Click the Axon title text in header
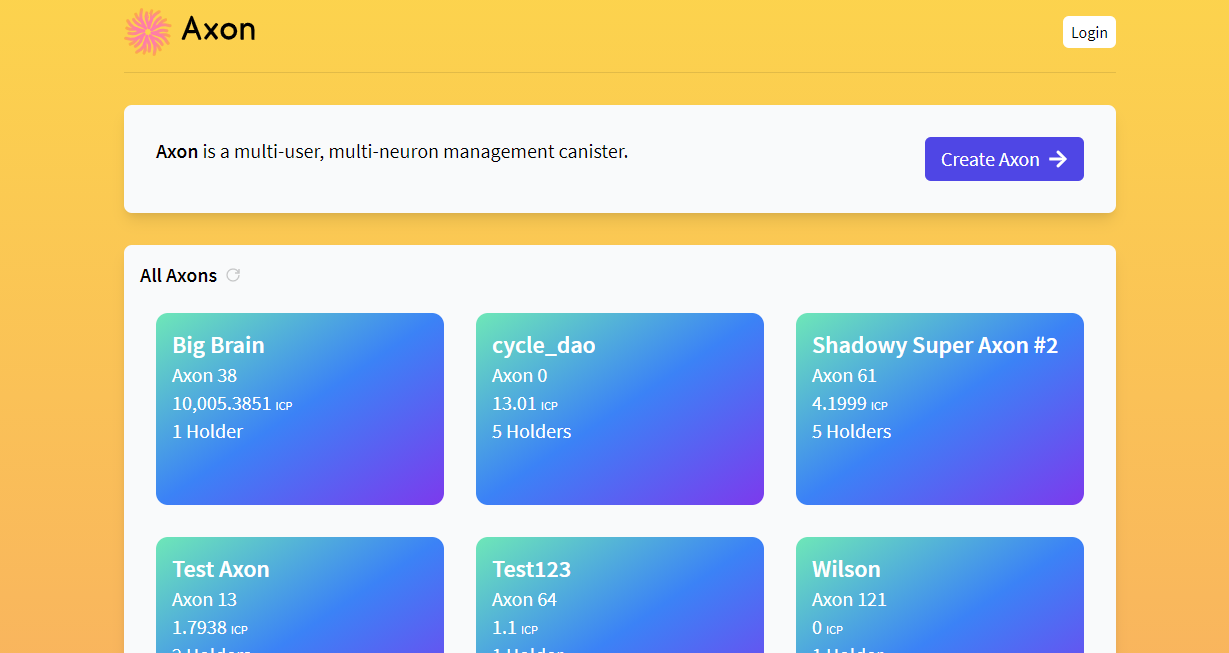This screenshot has width=1229, height=653. 218,29
